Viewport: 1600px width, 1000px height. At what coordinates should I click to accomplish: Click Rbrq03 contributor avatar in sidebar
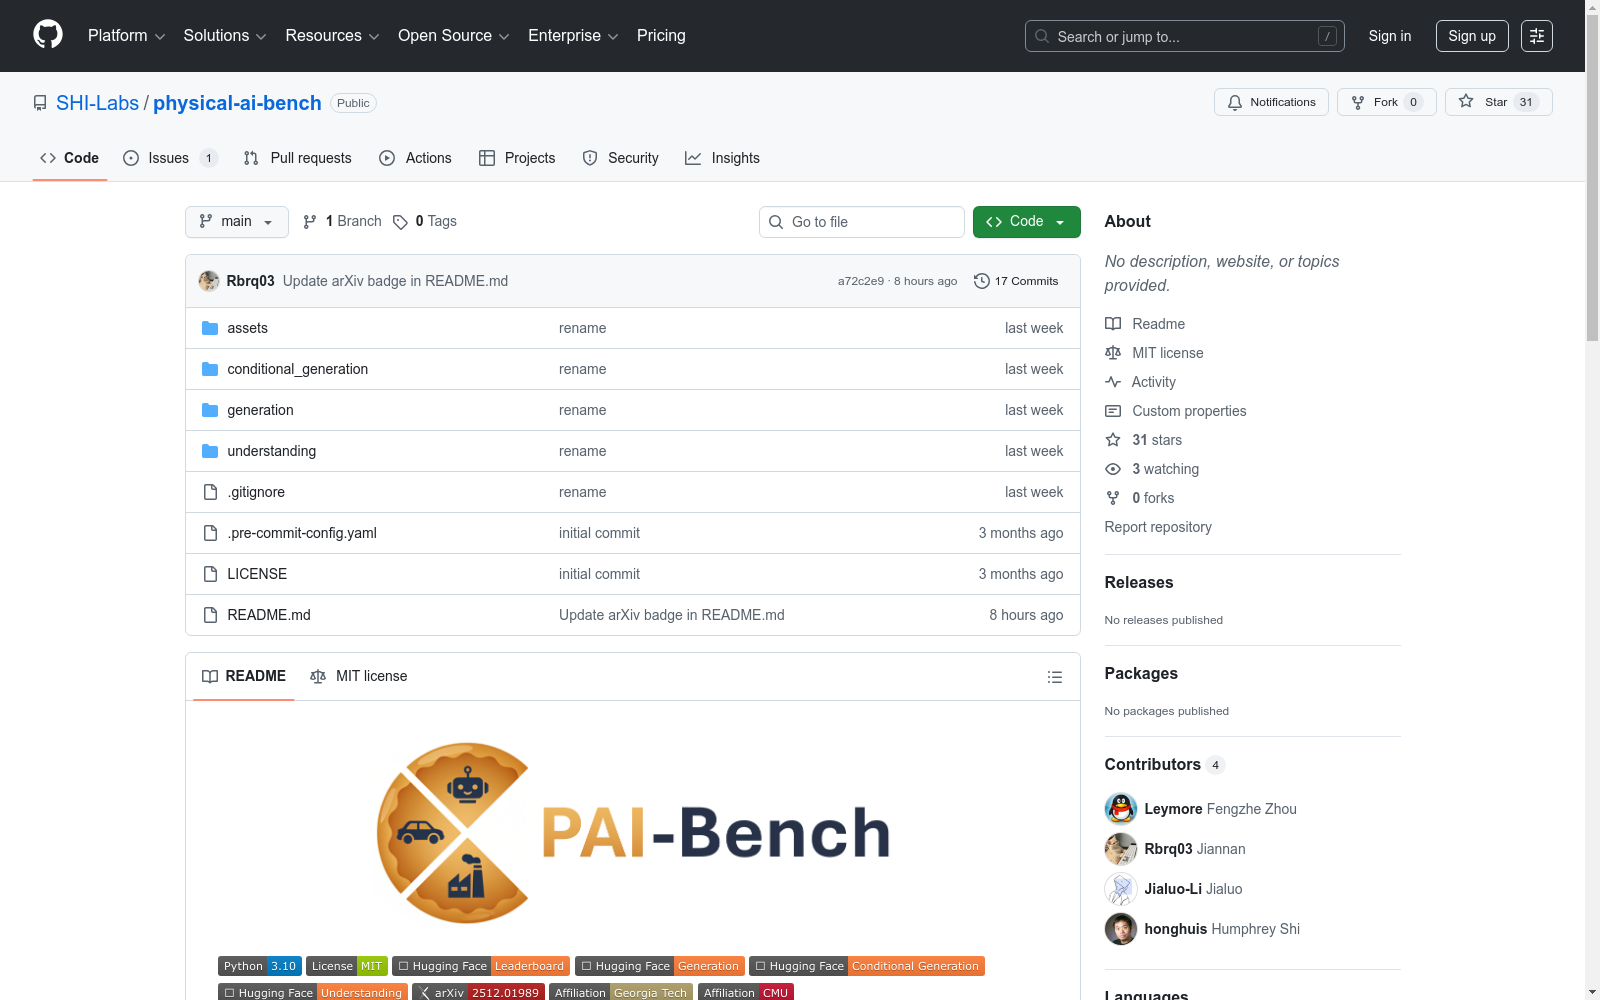pos(1121,849)
